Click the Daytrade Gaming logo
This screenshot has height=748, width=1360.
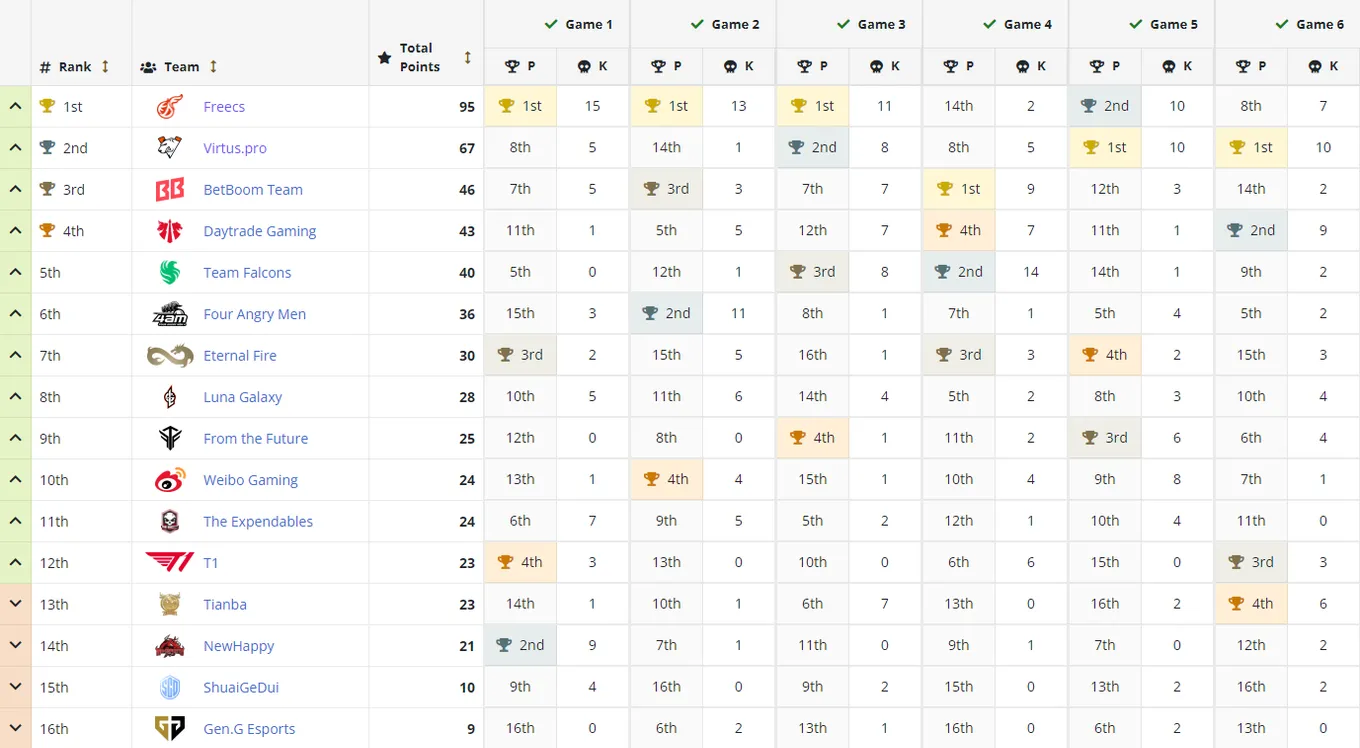(170, 231)
